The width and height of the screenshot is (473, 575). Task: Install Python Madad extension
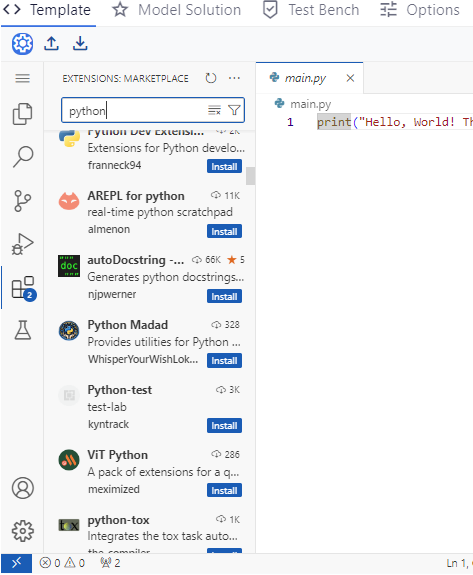[224, 360]
